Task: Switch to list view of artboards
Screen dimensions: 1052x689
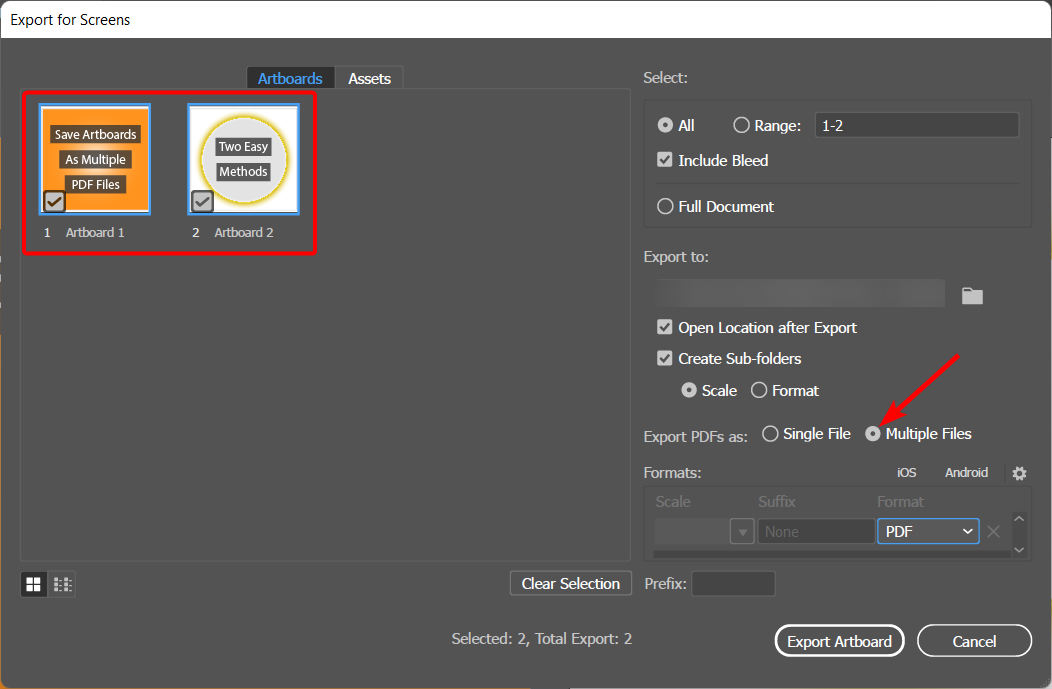Action: 62,584
